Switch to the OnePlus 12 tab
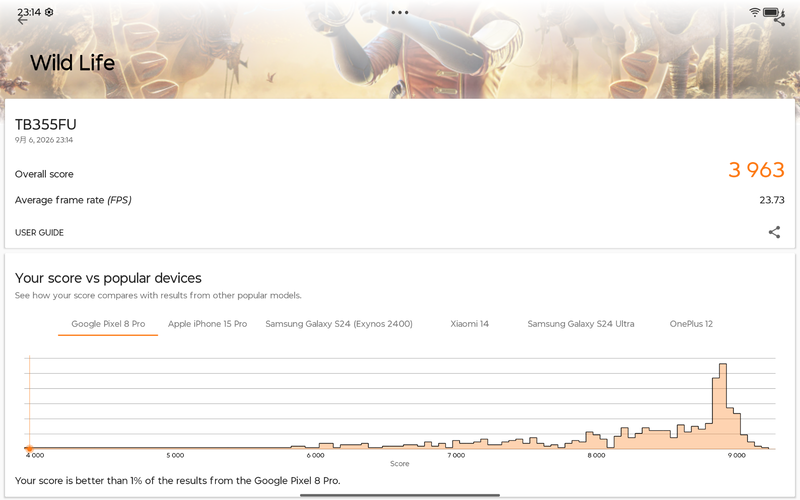The image size is (800, 500). [x=691, y=324]
